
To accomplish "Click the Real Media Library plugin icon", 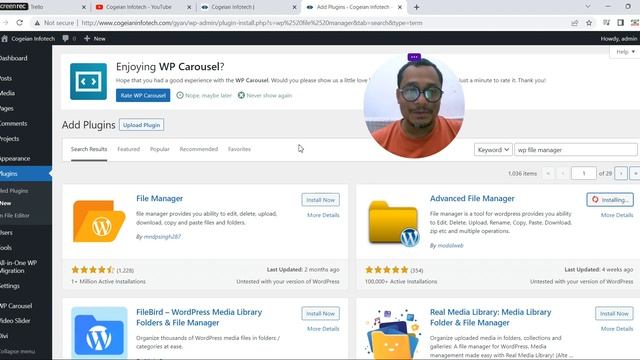I will 393,334.
